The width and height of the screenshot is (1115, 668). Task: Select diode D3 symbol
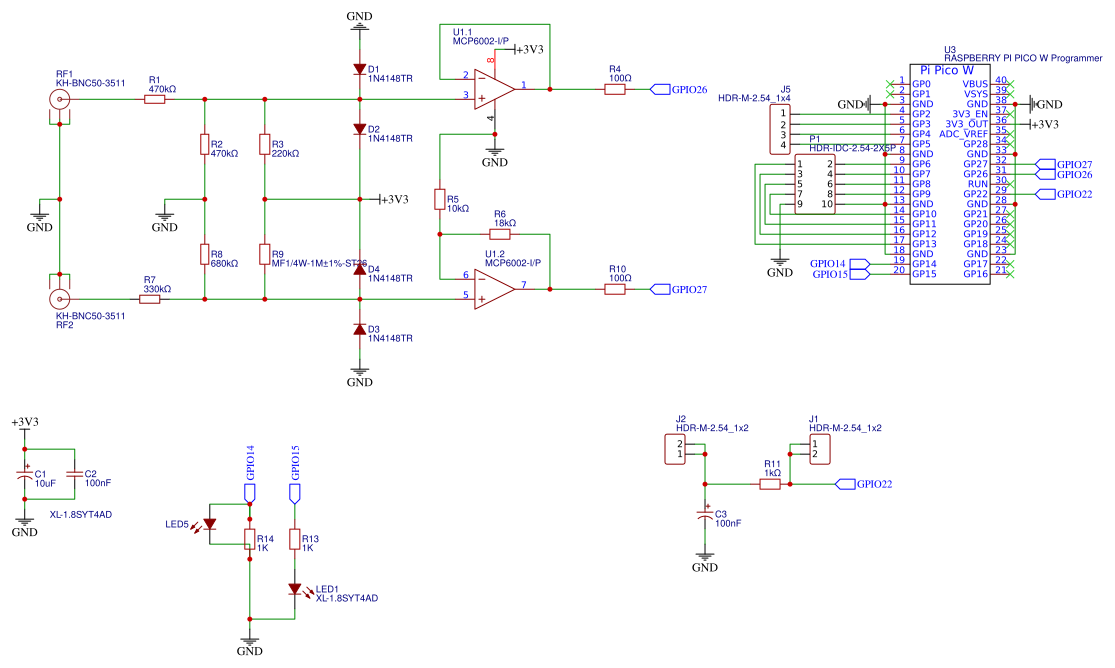tap(360, 329)
